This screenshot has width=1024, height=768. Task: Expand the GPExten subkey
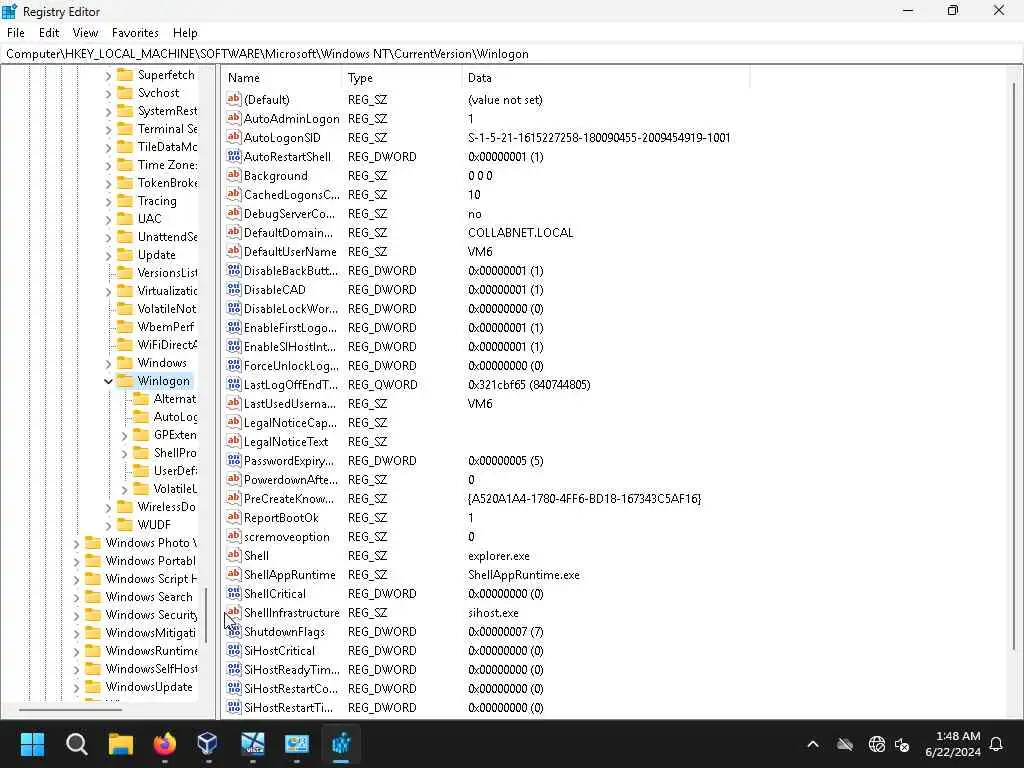tap(124, 435)
